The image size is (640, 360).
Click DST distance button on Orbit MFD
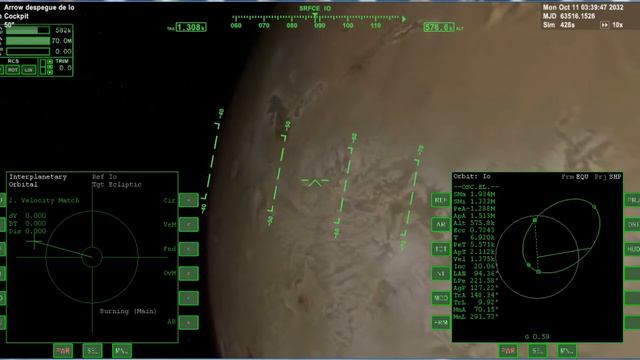pyautogui.click(x=633, y=224)
